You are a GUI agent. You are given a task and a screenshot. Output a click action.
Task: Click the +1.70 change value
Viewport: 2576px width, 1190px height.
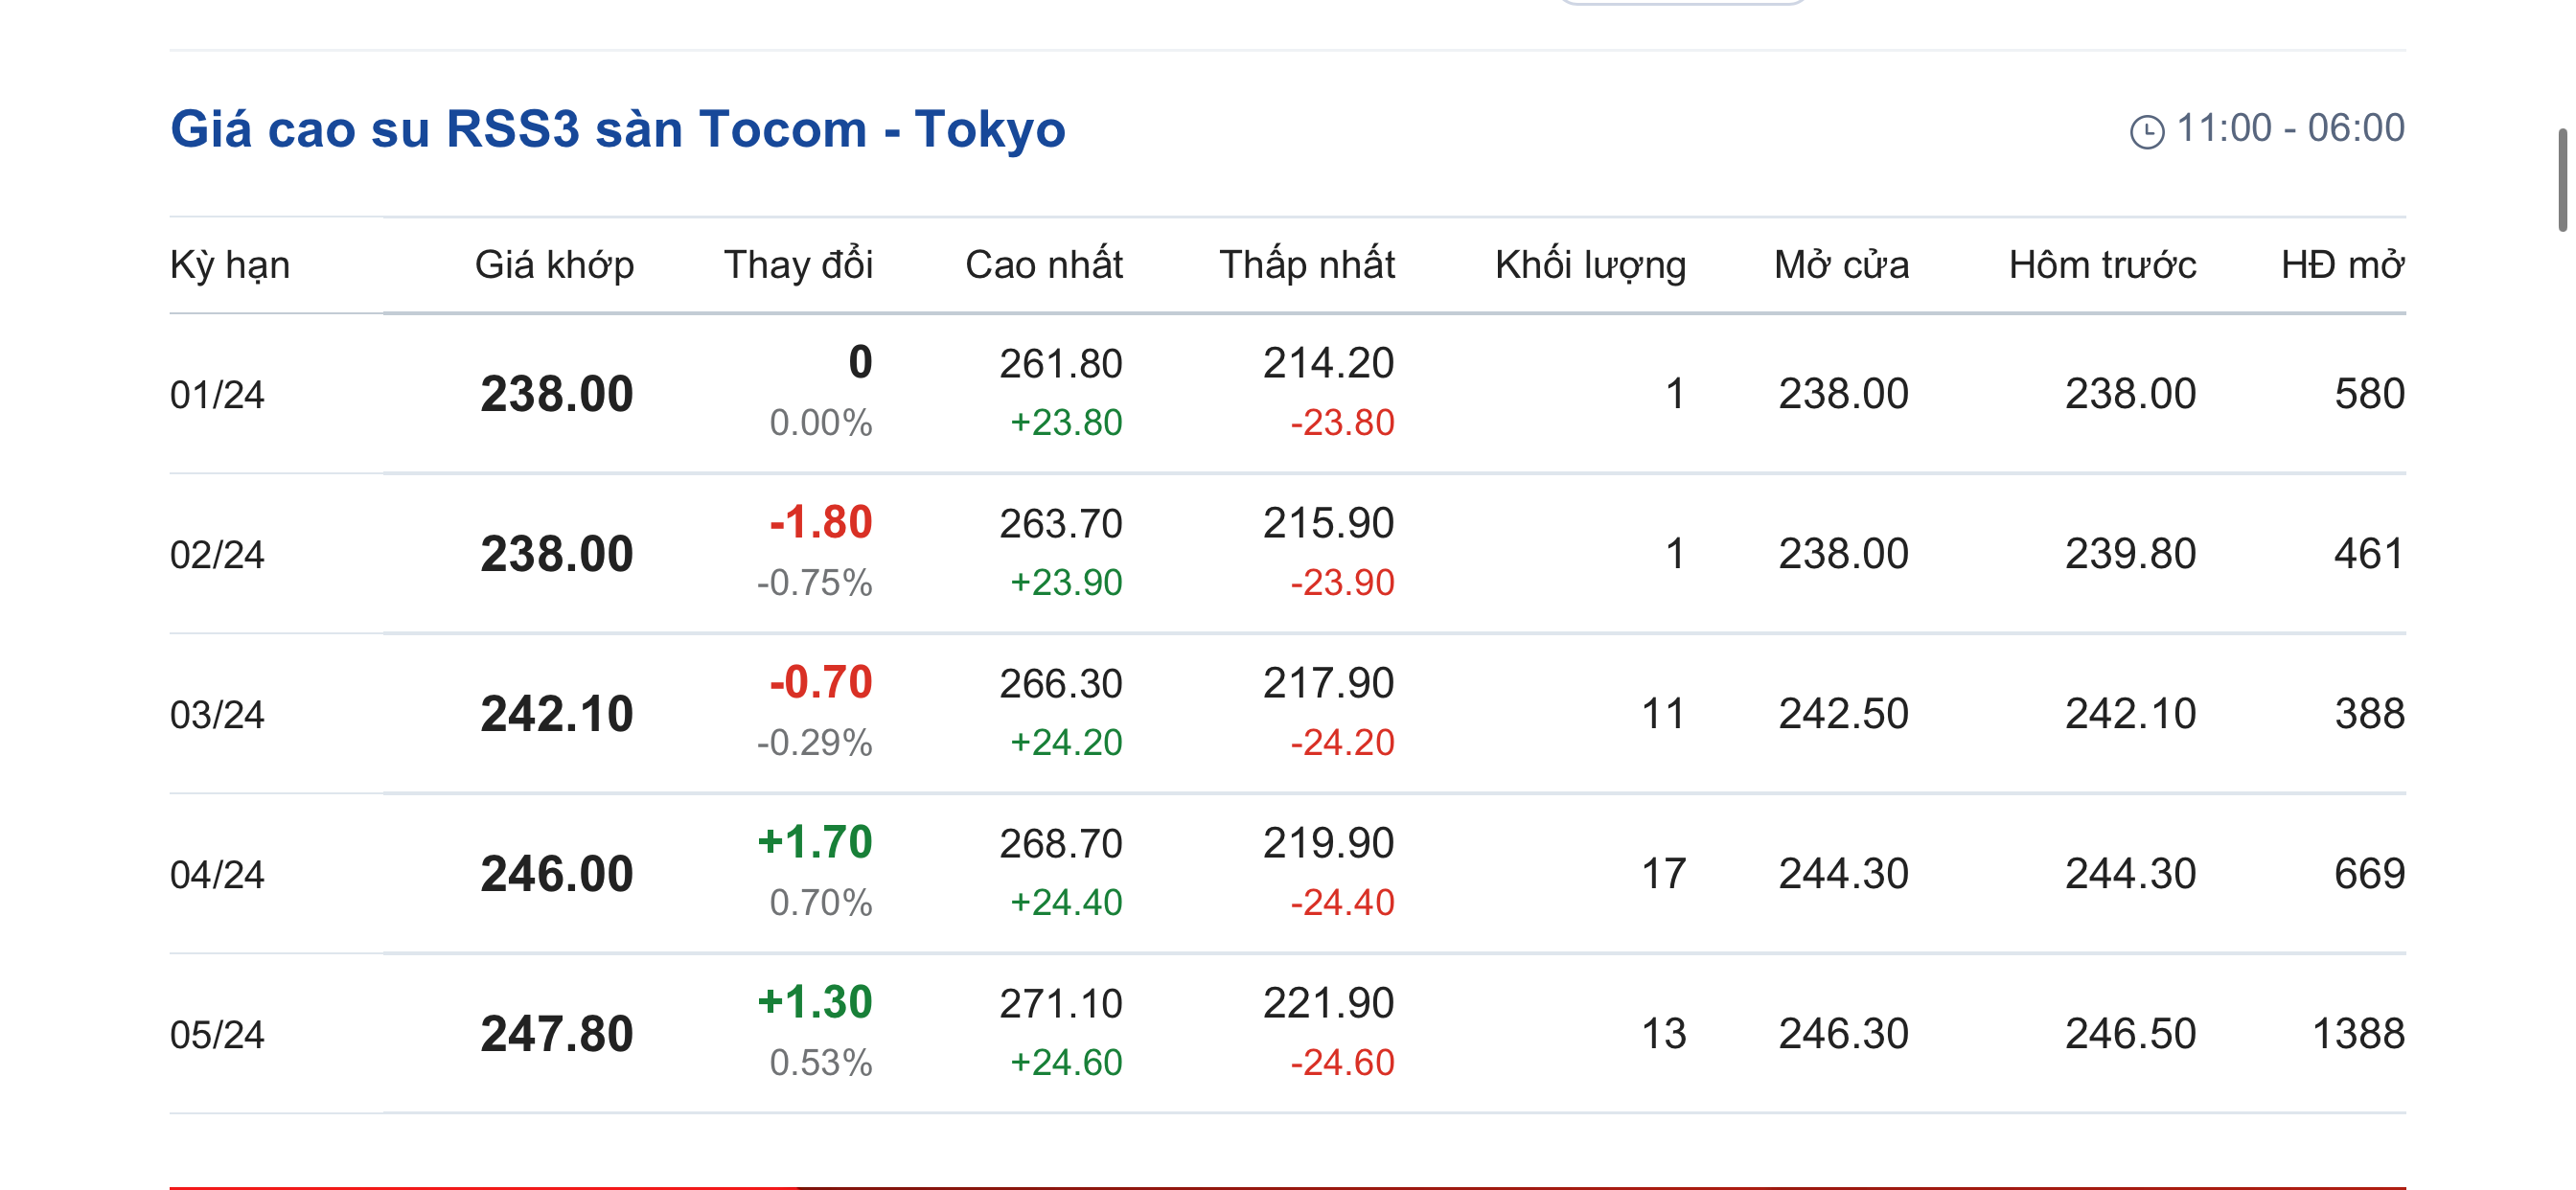pos(814,842)
